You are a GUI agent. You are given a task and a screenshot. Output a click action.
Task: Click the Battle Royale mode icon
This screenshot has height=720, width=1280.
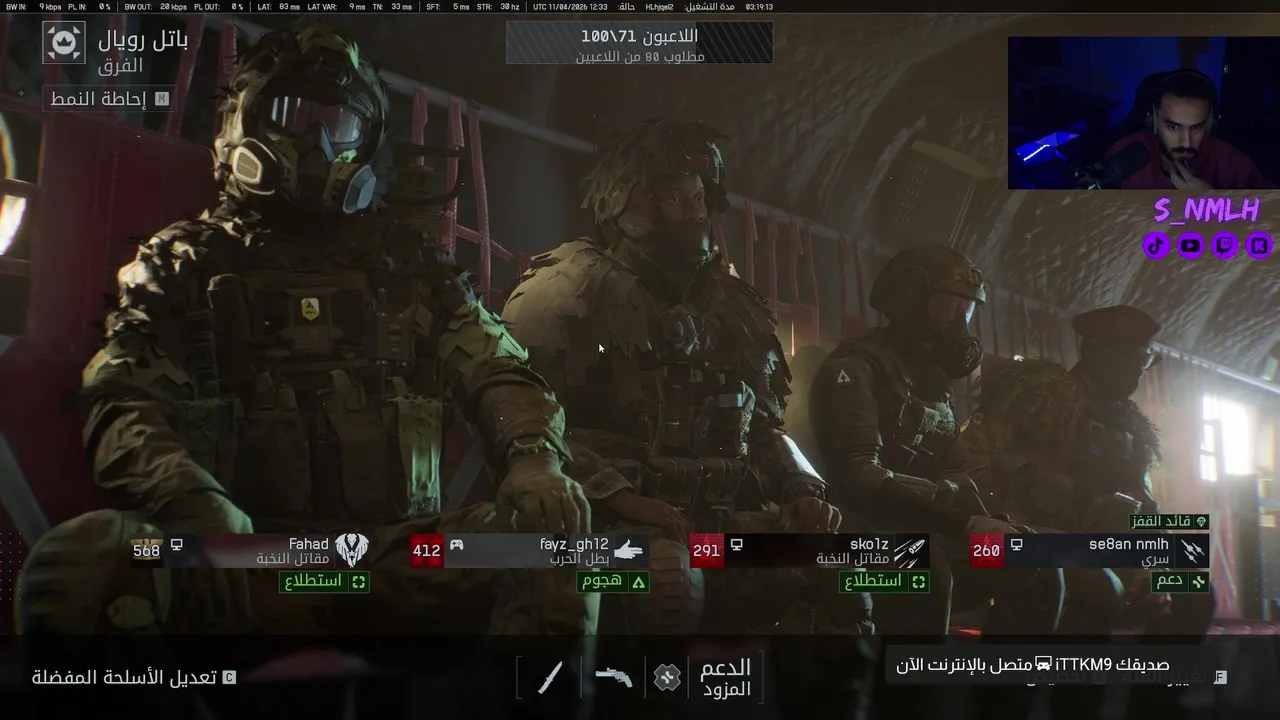click(64, 43)
